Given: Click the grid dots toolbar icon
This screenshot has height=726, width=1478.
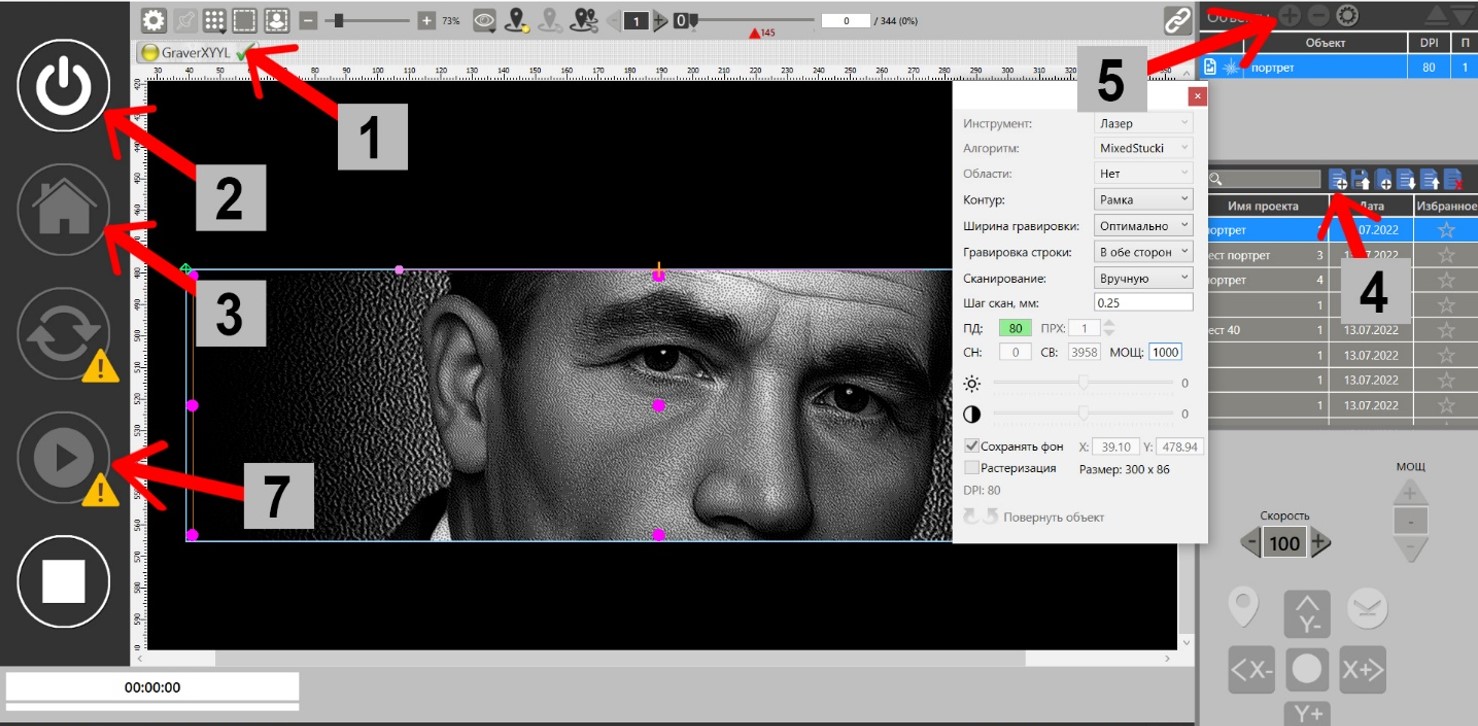Looking at the screenshot, I should coord(213,20).
